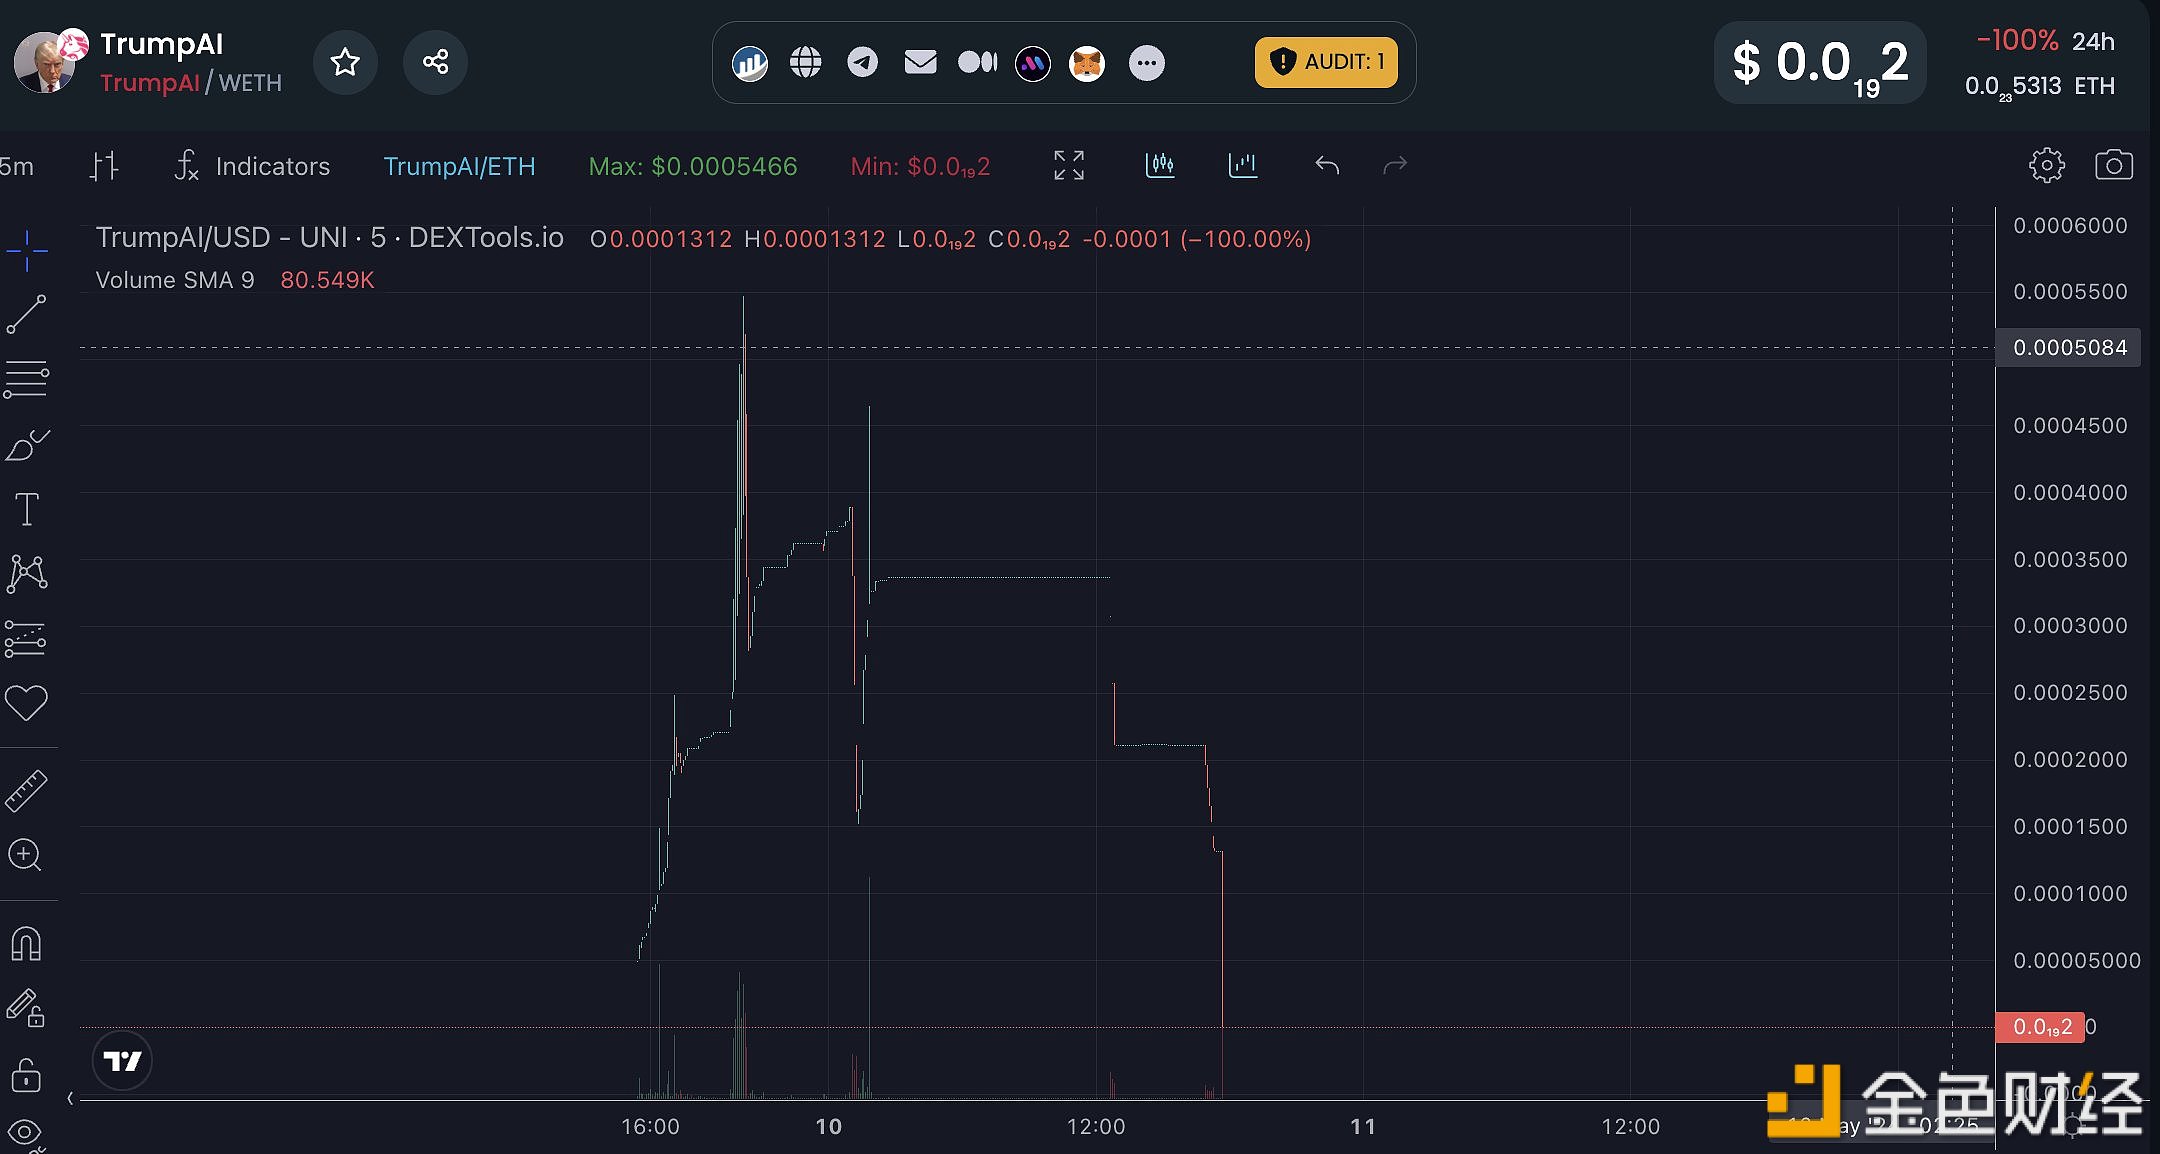Open the Medium link icon

pyautogui.click(x=977, y=63)
